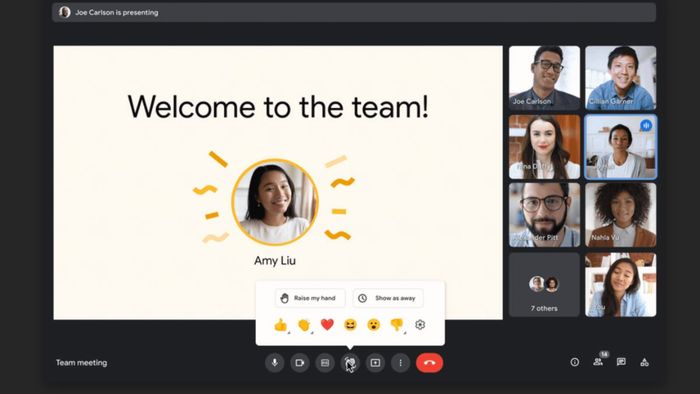
Task: Click the speaking participant tile with blue border
Action: 621,147
